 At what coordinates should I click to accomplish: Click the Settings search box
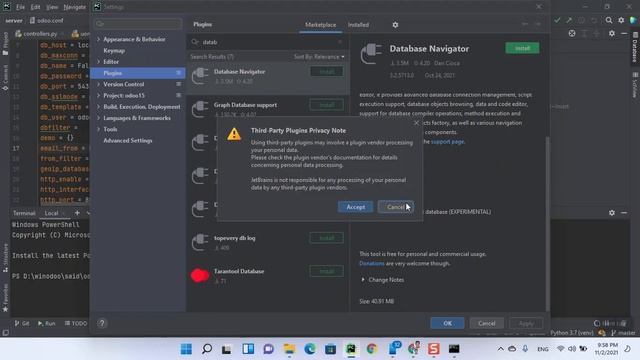(138, 24)
